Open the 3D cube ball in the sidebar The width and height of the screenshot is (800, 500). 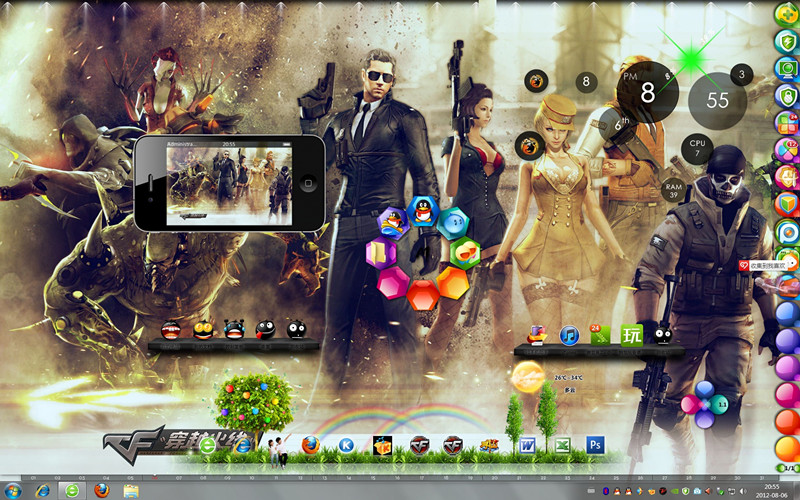pyautogui.click(x=787, y=205)
